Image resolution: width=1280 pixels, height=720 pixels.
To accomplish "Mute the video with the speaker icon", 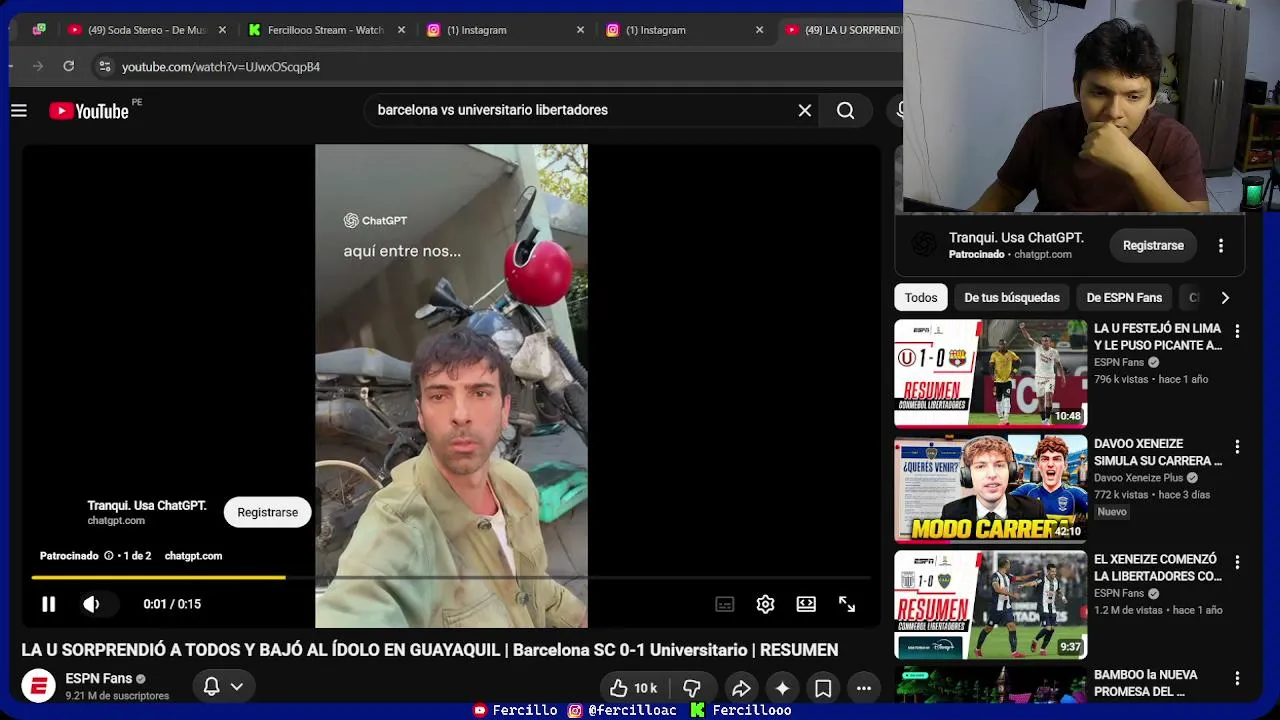I will coord(91,604).
